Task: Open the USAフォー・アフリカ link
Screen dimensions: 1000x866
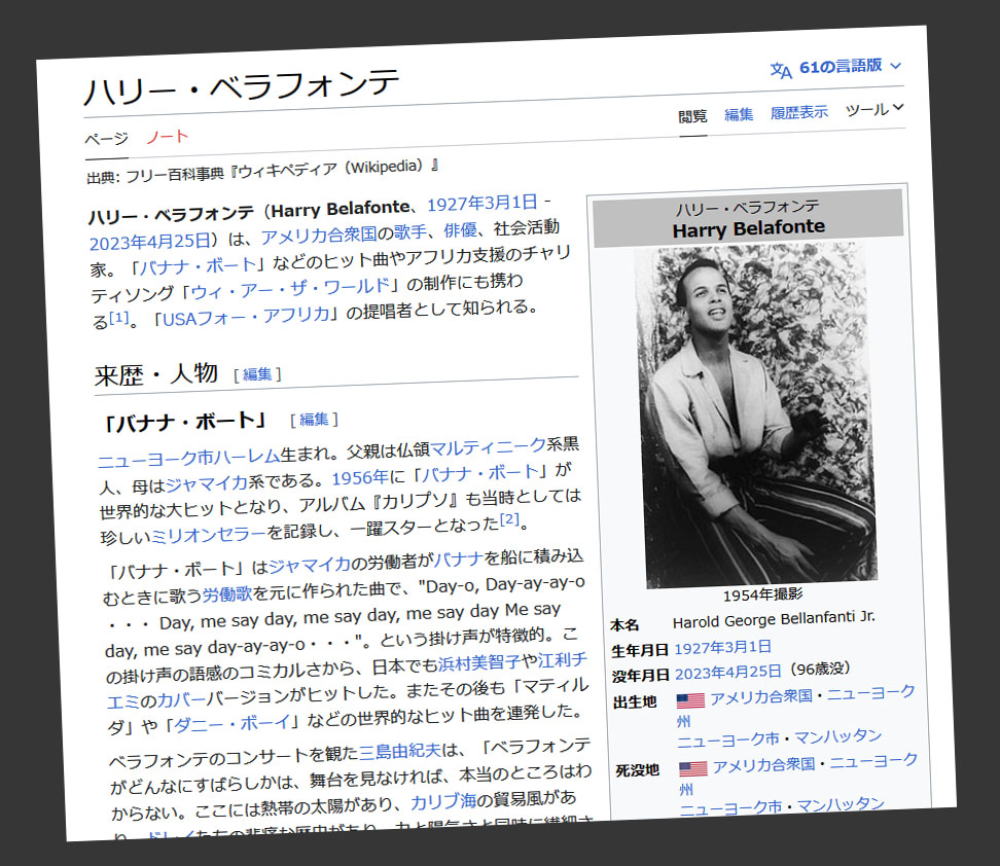Action: point(246,316)
